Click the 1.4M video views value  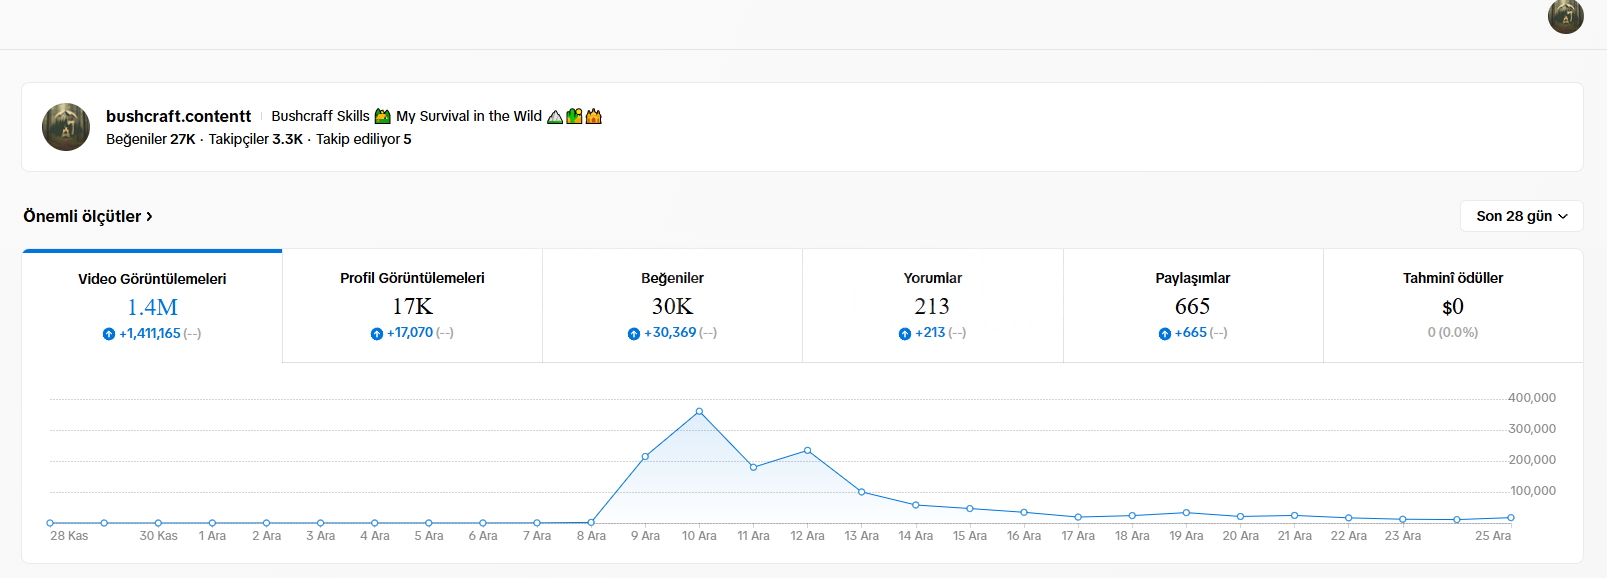pyautogui.click(x=152, y=307)
